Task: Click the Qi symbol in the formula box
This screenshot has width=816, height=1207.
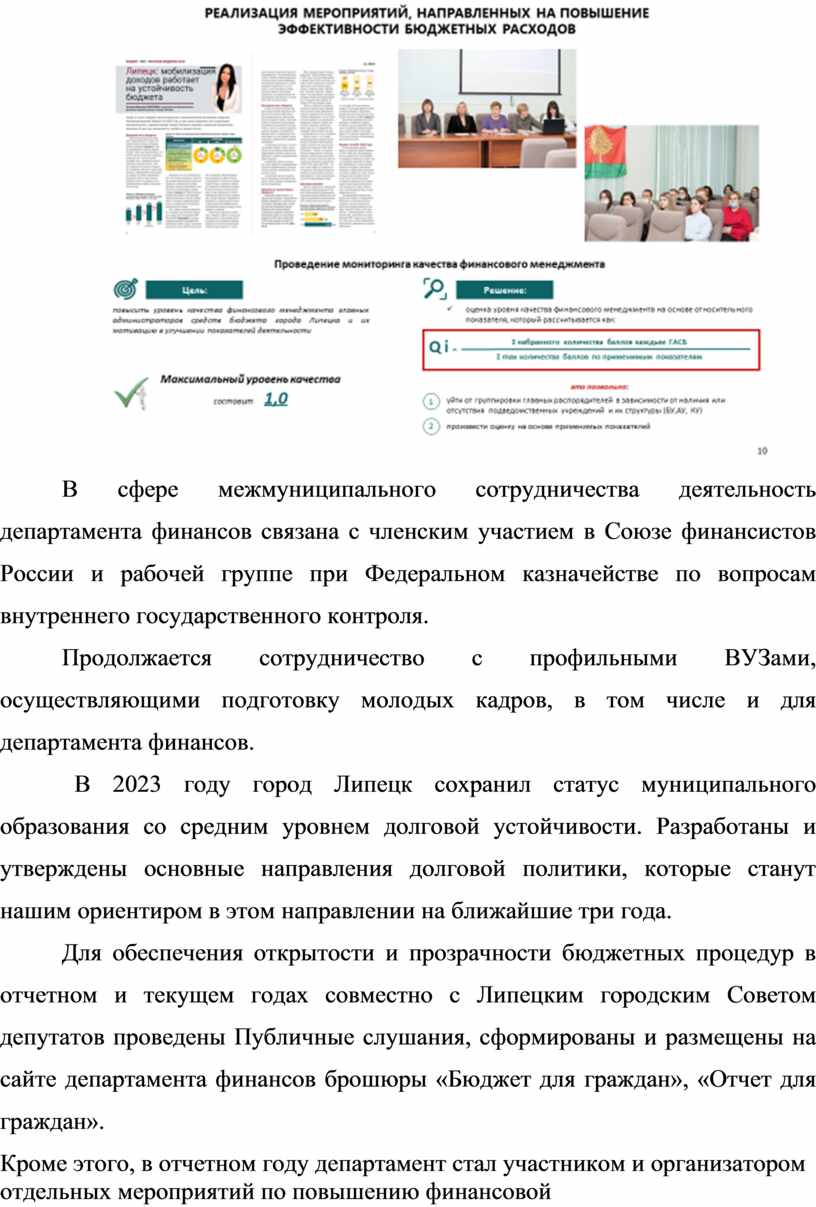Action: pos(439,347)
